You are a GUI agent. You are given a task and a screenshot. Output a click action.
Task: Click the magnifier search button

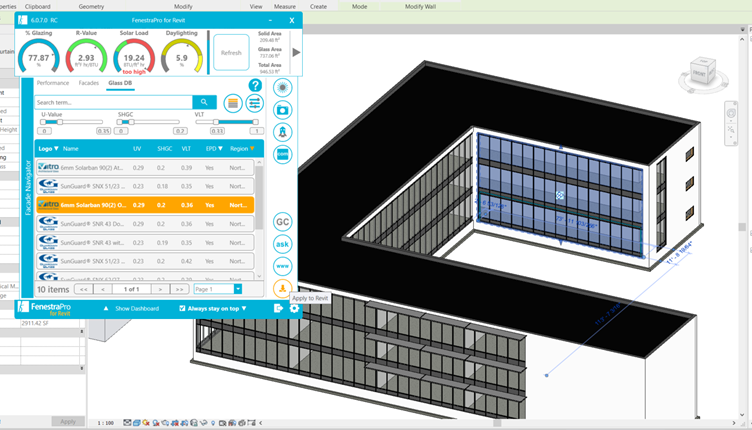pyautogui.click(x=204, y=102)
